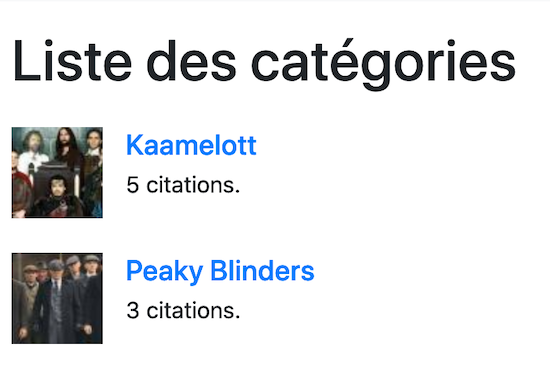The height and width of the screenshot is (384, 550).
Task: Click the number 3 in Peaky Blinders' count
Action: (133, 311)
